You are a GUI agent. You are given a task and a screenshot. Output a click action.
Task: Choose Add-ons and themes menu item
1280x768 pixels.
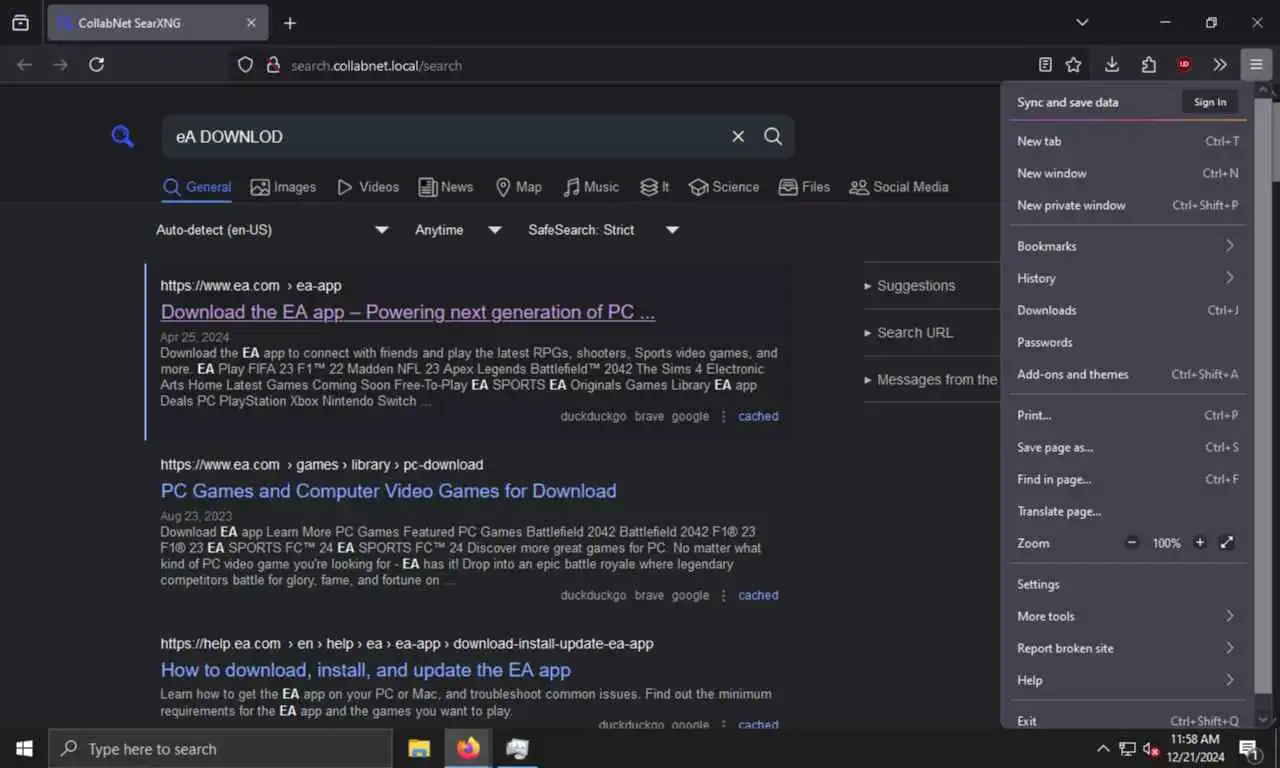(1127, 374)
